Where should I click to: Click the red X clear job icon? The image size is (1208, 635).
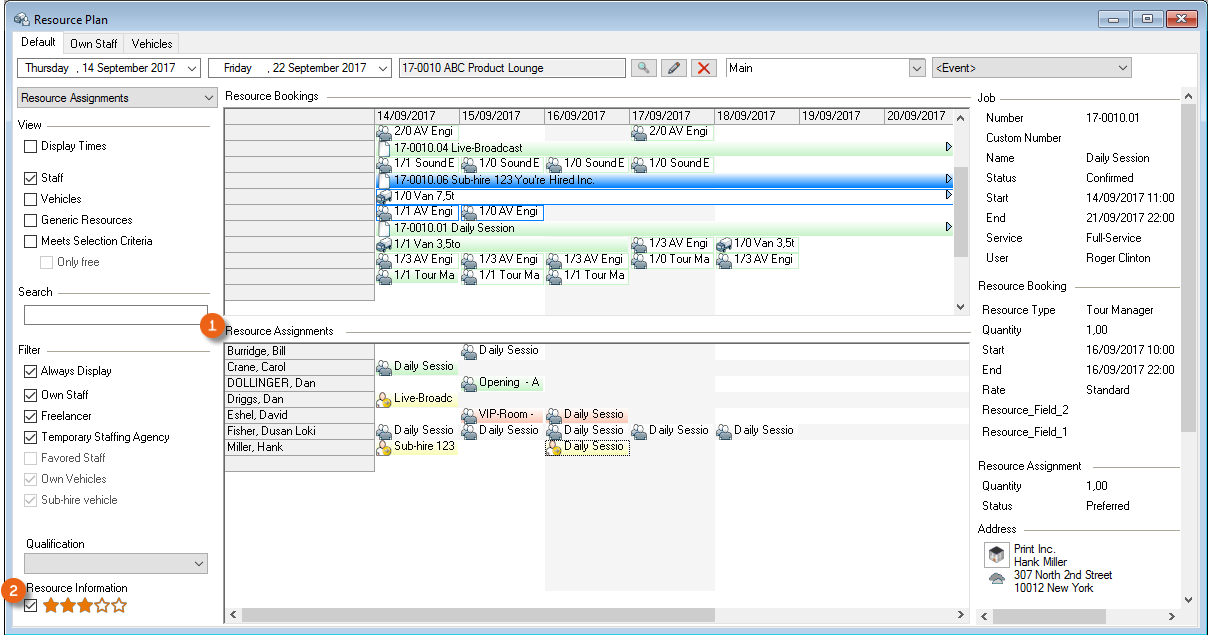pyautogui.click(x=704, y=68)
